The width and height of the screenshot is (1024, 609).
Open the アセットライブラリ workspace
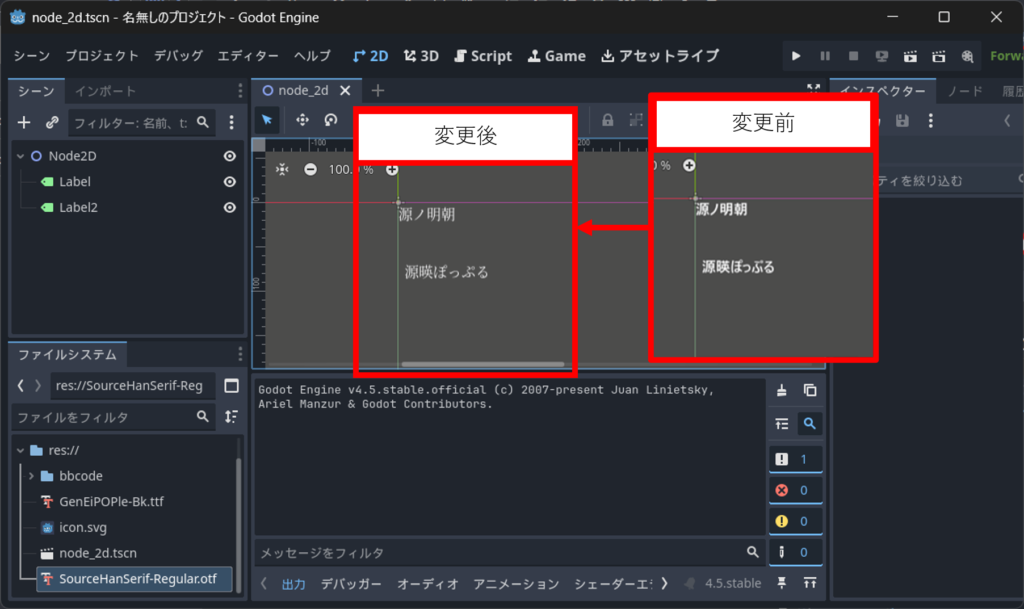coord(659,56)
